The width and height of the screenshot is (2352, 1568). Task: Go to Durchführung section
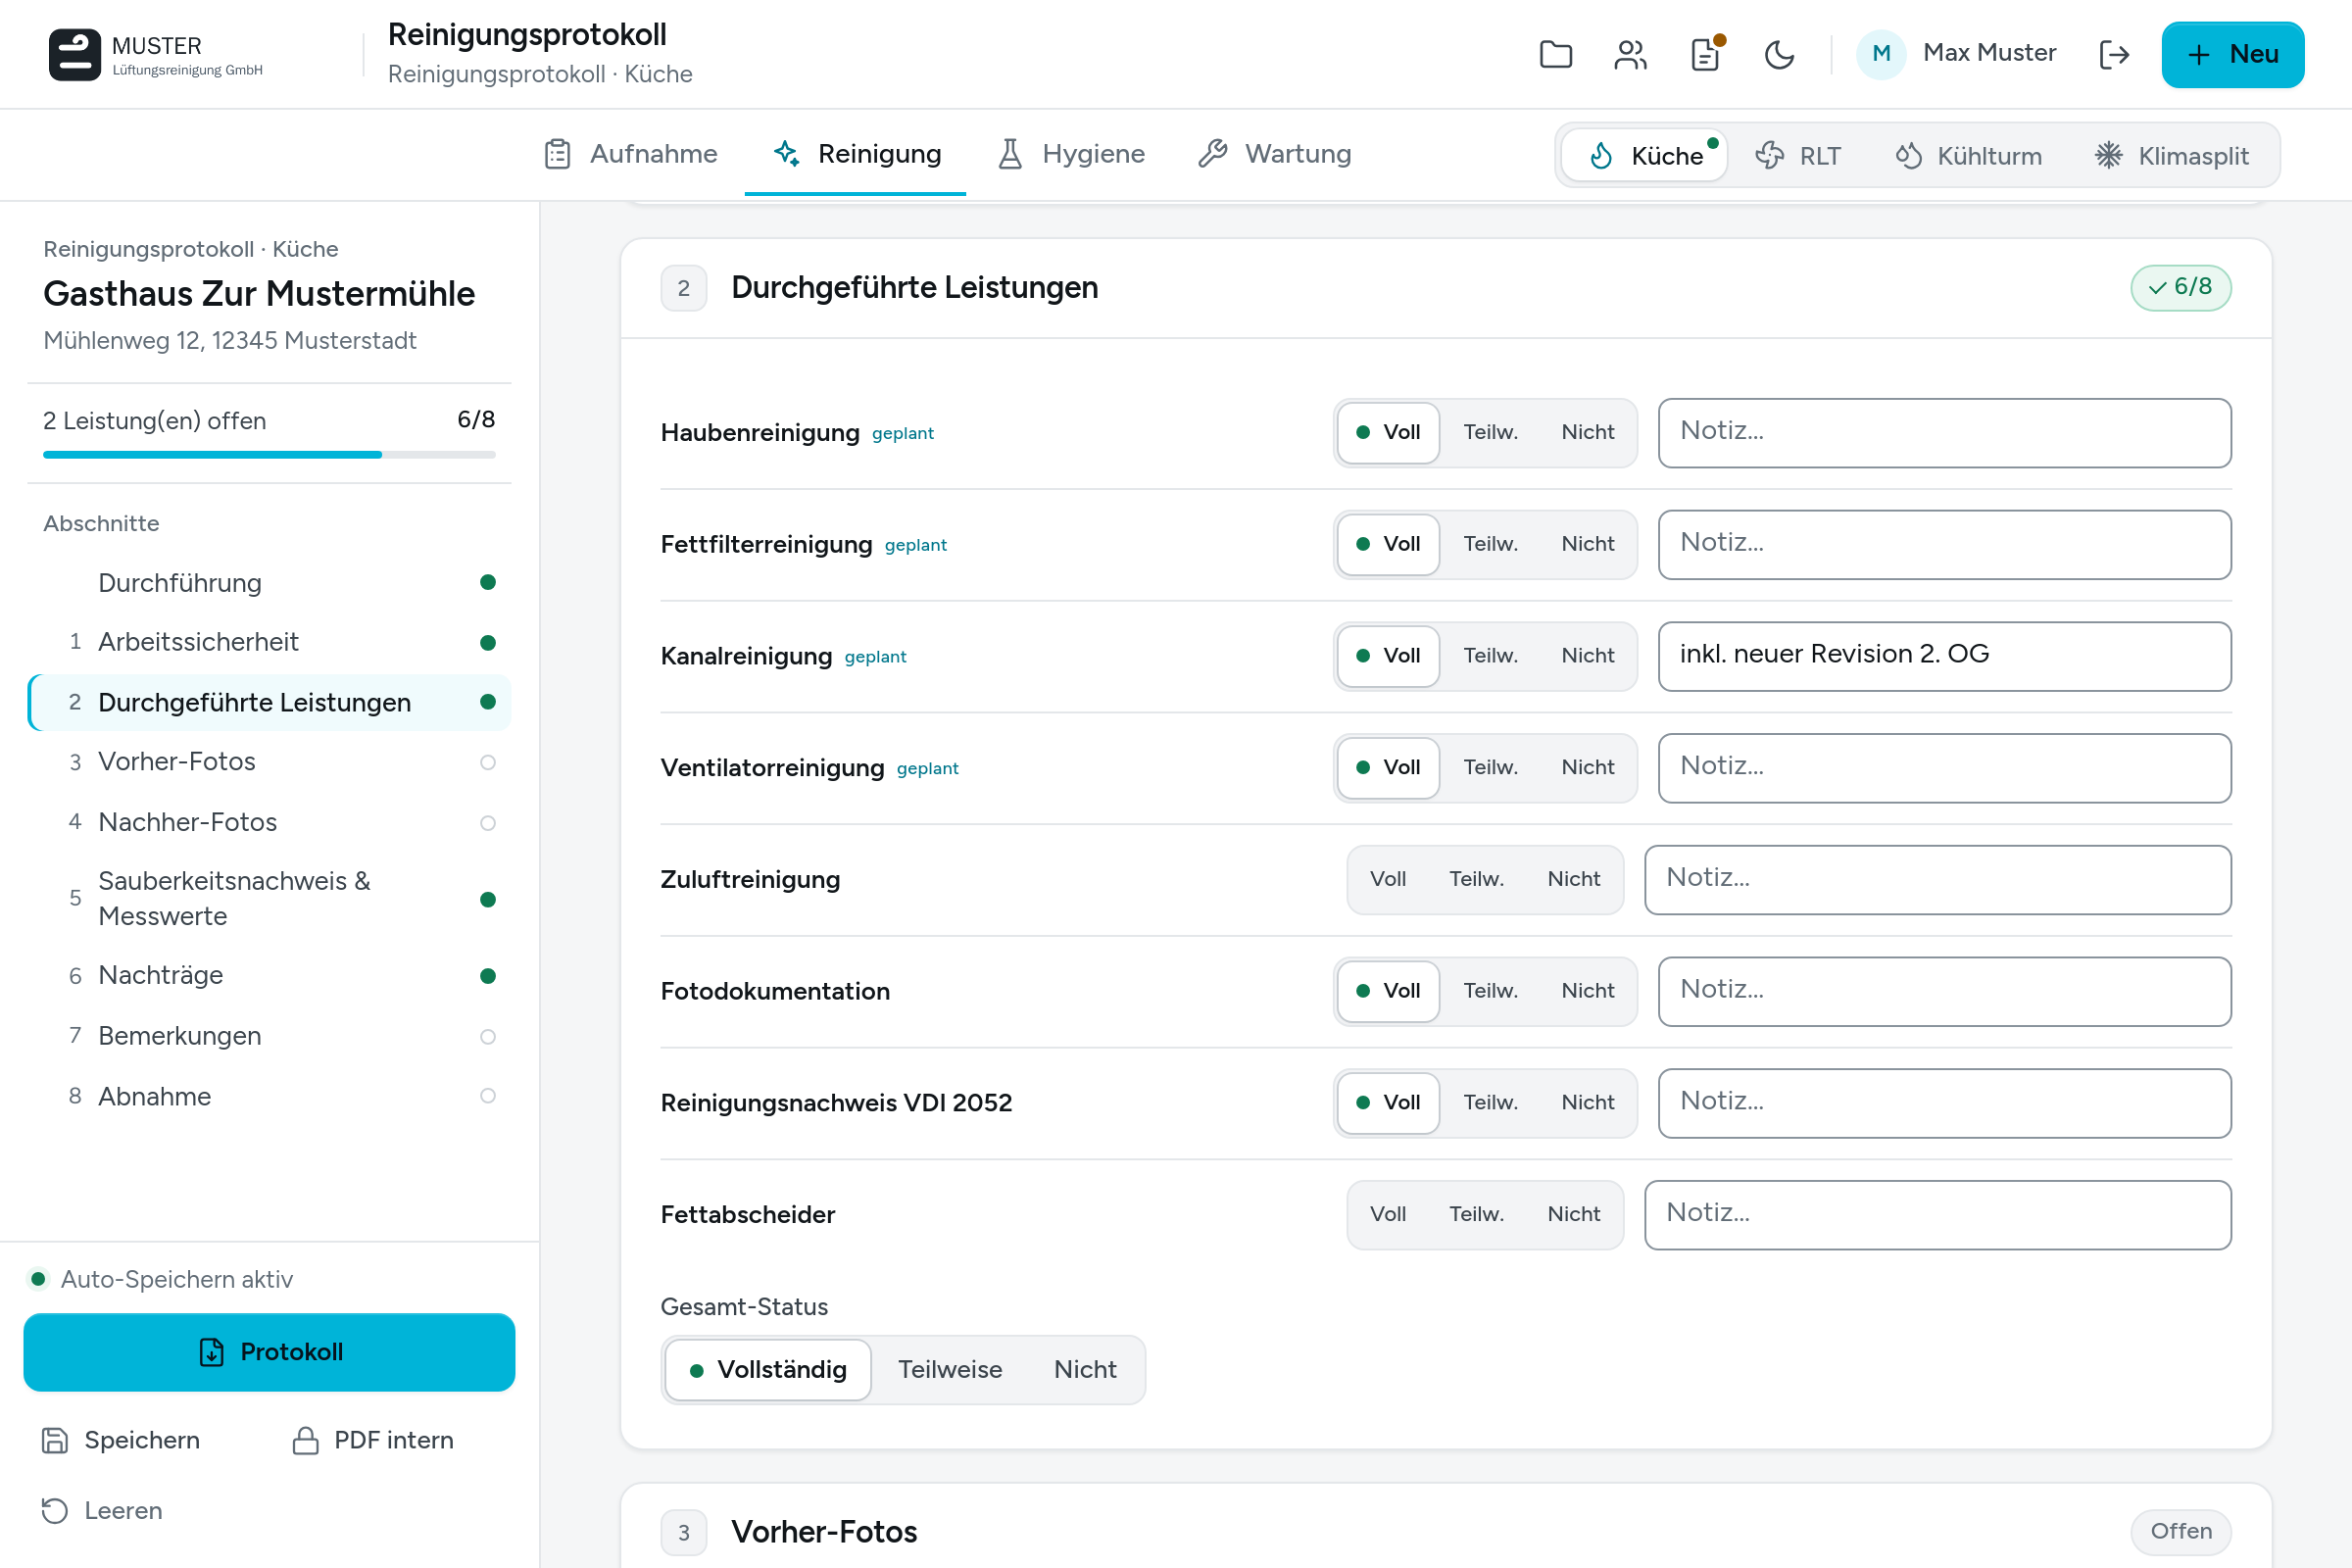269,583
